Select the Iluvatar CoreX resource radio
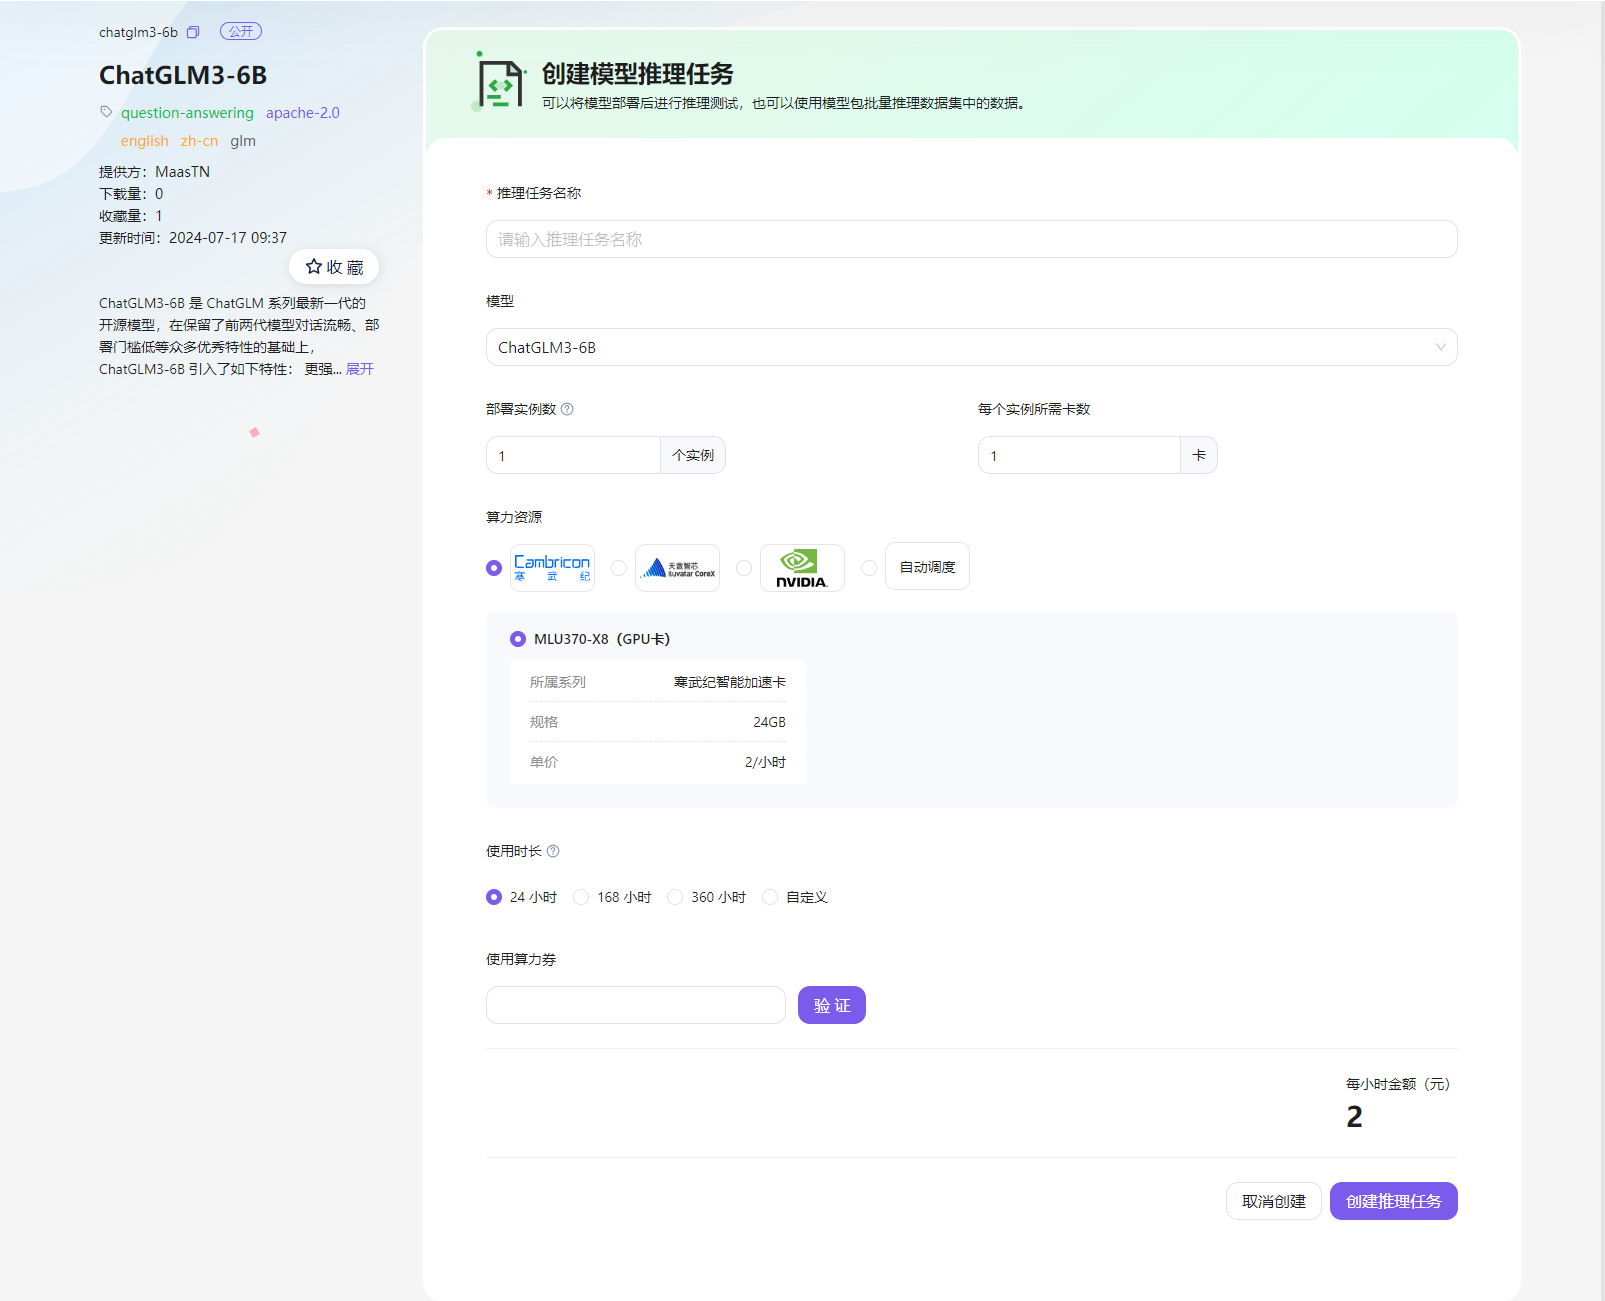 point(619,568)
